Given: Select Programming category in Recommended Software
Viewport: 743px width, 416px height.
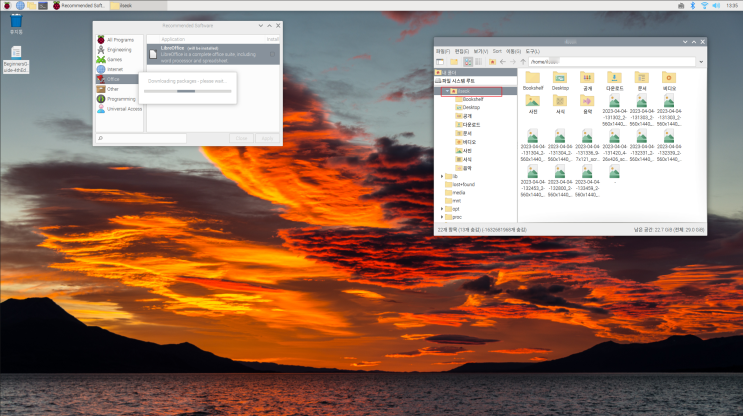Looking at the screenshot, I should click(119, 99).
